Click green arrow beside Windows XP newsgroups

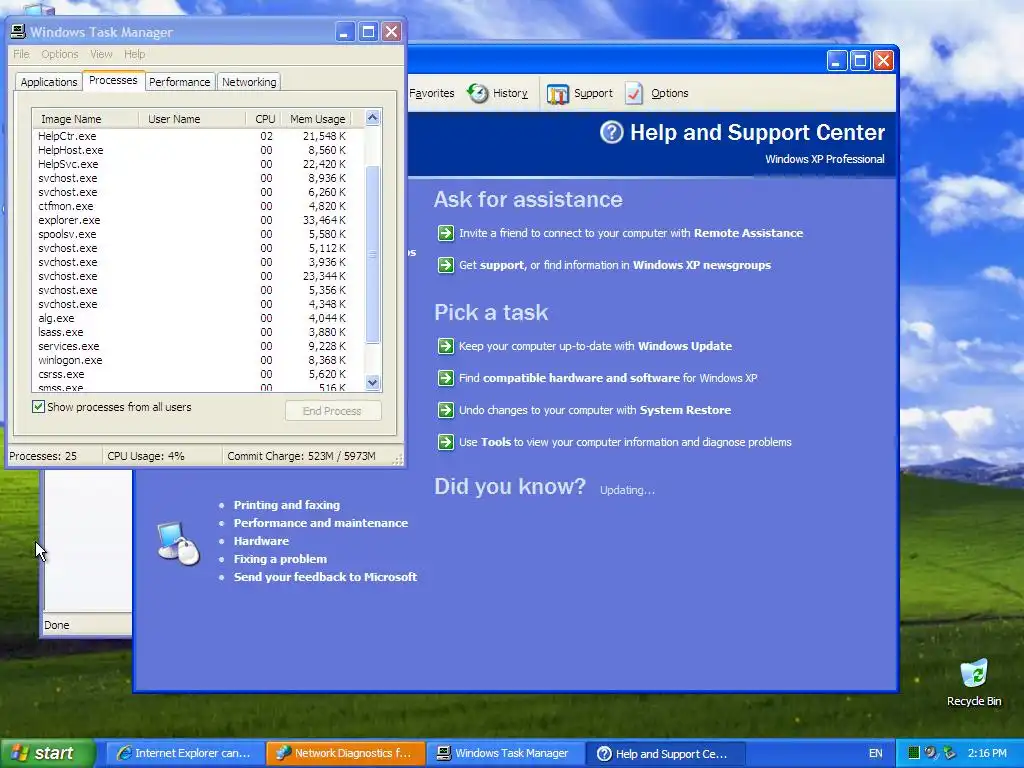point(445,265)
